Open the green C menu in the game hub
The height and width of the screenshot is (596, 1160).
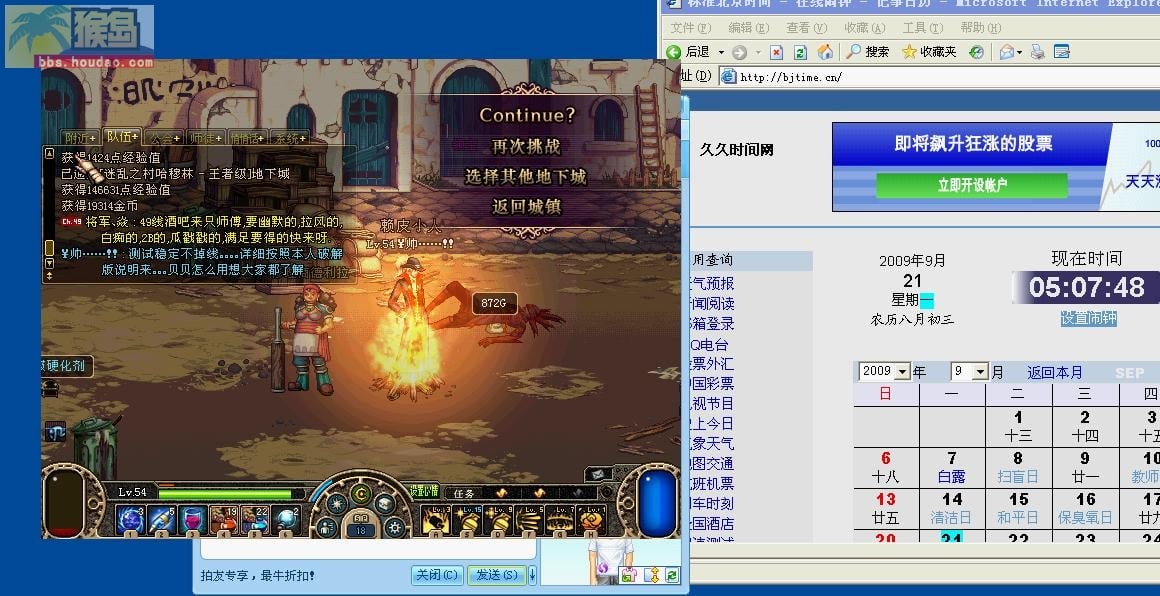(361, 493)
